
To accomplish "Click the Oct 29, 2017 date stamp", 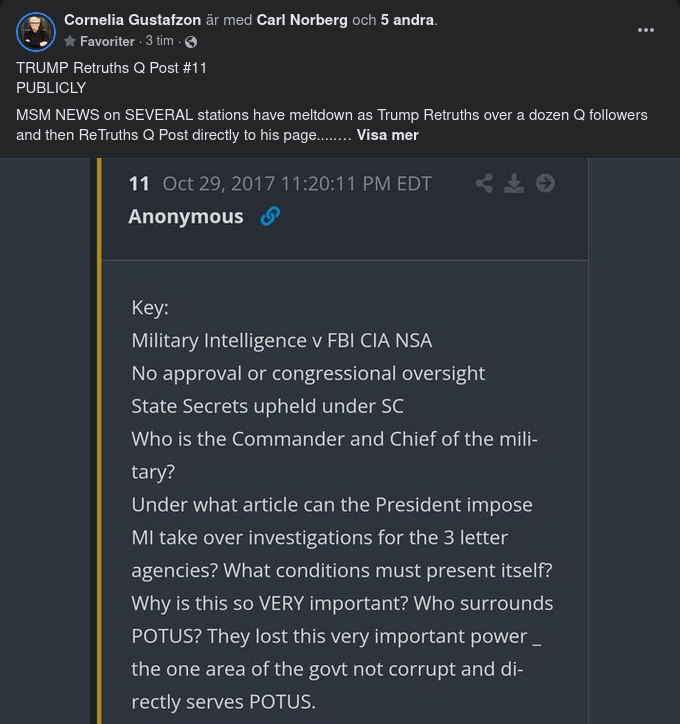I will coord(297,183).
